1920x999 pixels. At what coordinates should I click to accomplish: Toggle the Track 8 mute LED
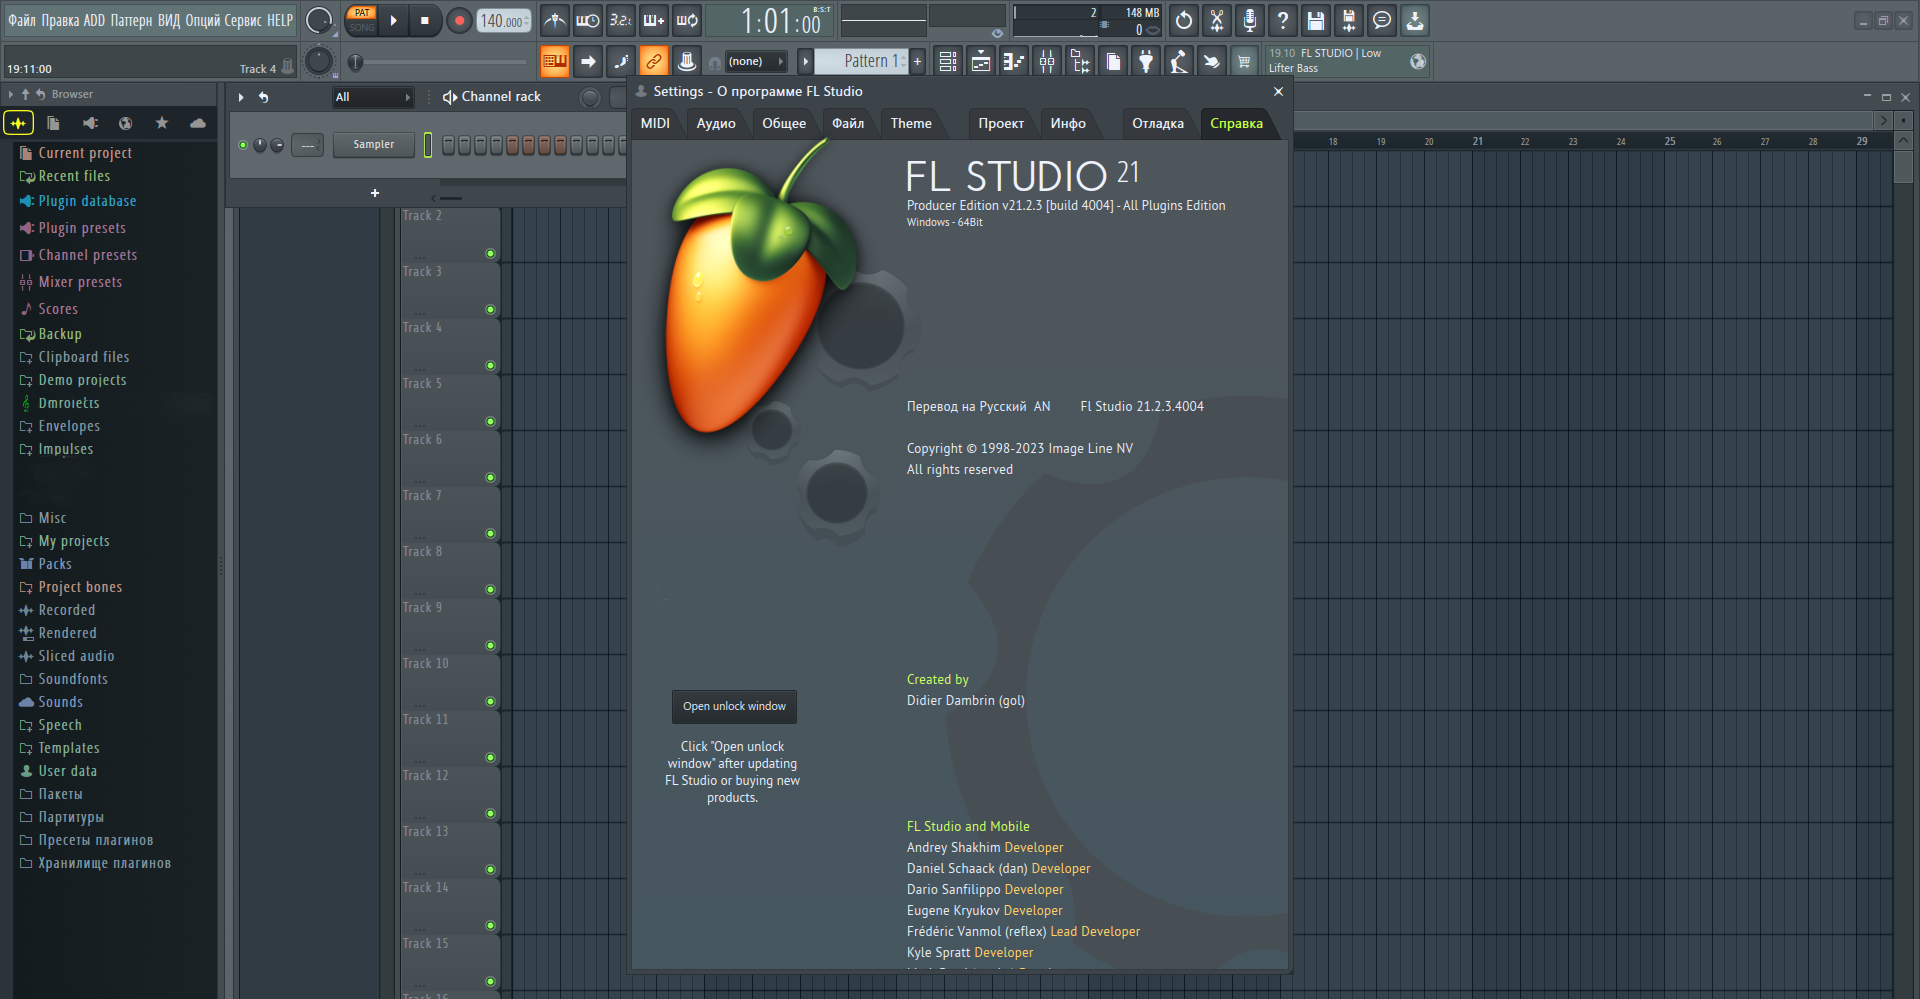490,590
